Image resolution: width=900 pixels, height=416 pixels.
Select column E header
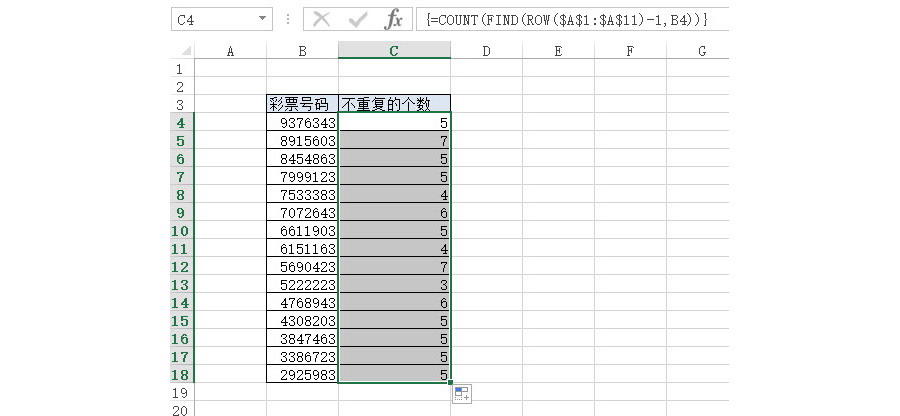pyautogui.click(x=558, y=51)
